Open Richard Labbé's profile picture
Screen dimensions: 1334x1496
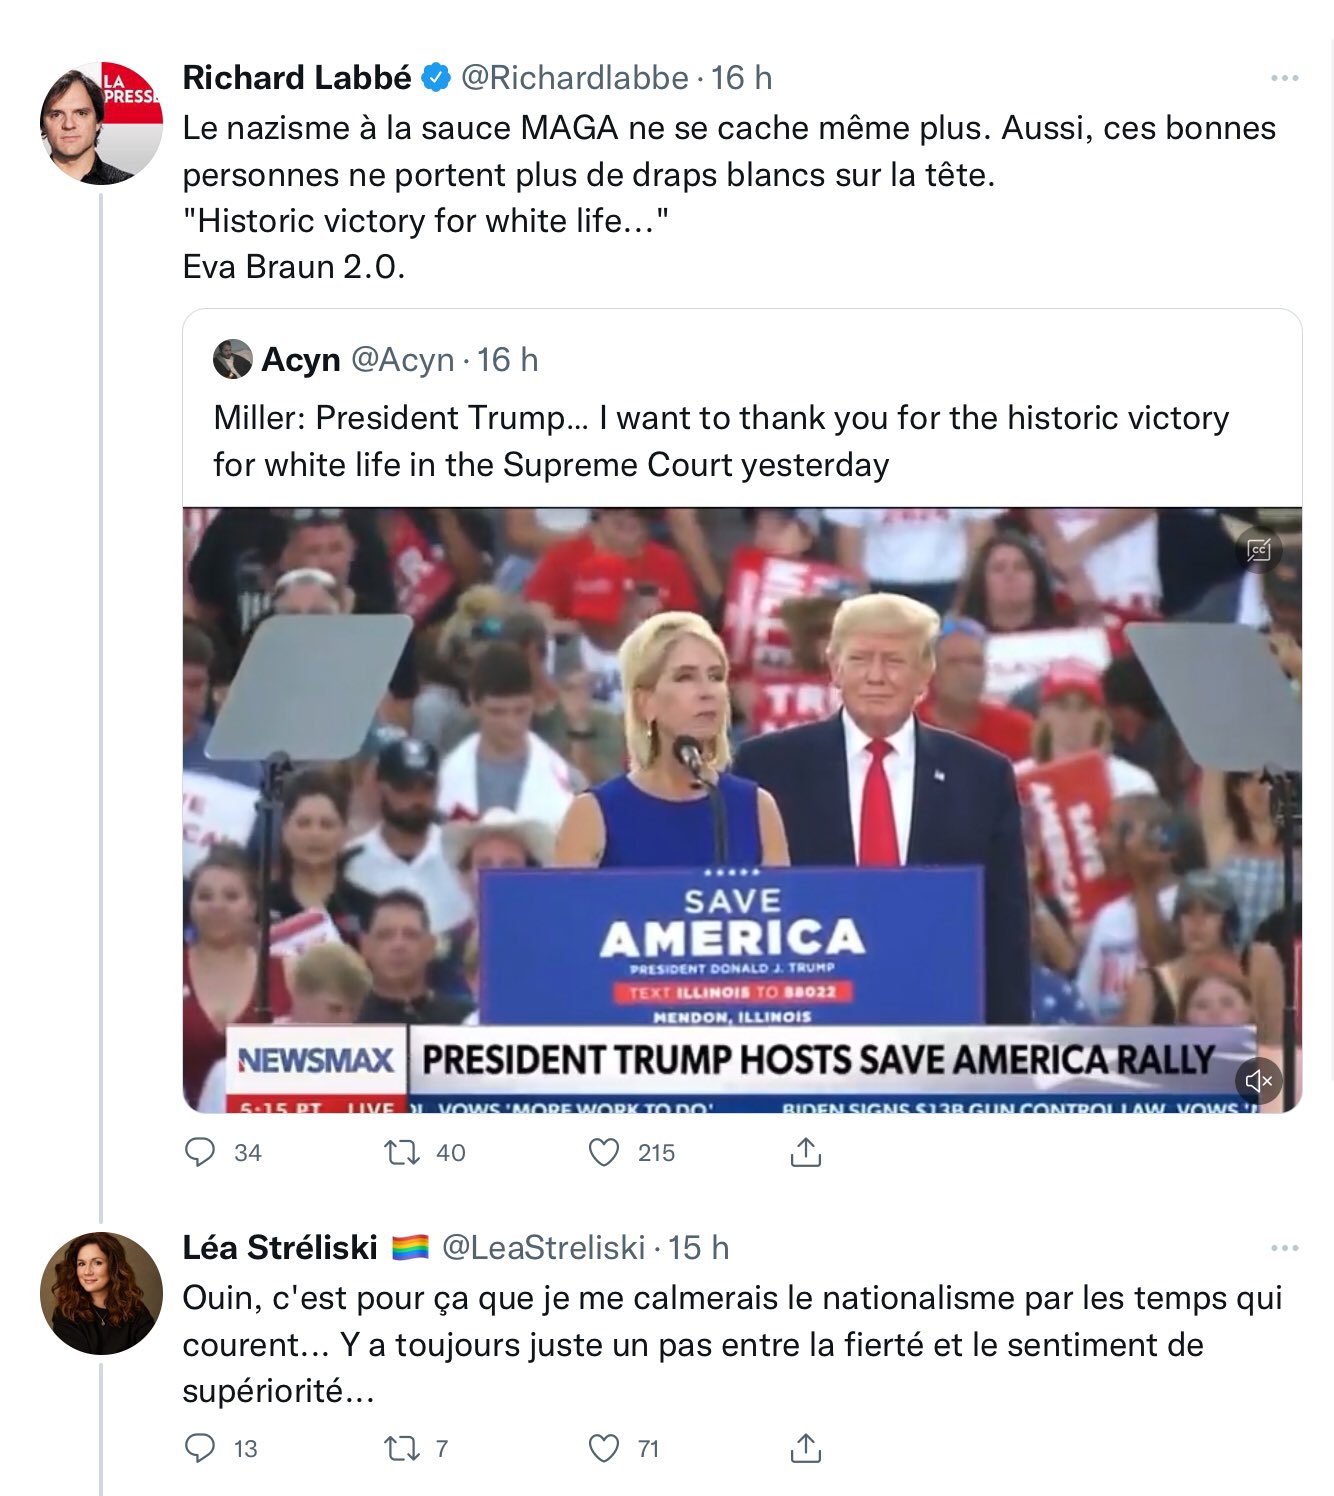click(101, 123)
